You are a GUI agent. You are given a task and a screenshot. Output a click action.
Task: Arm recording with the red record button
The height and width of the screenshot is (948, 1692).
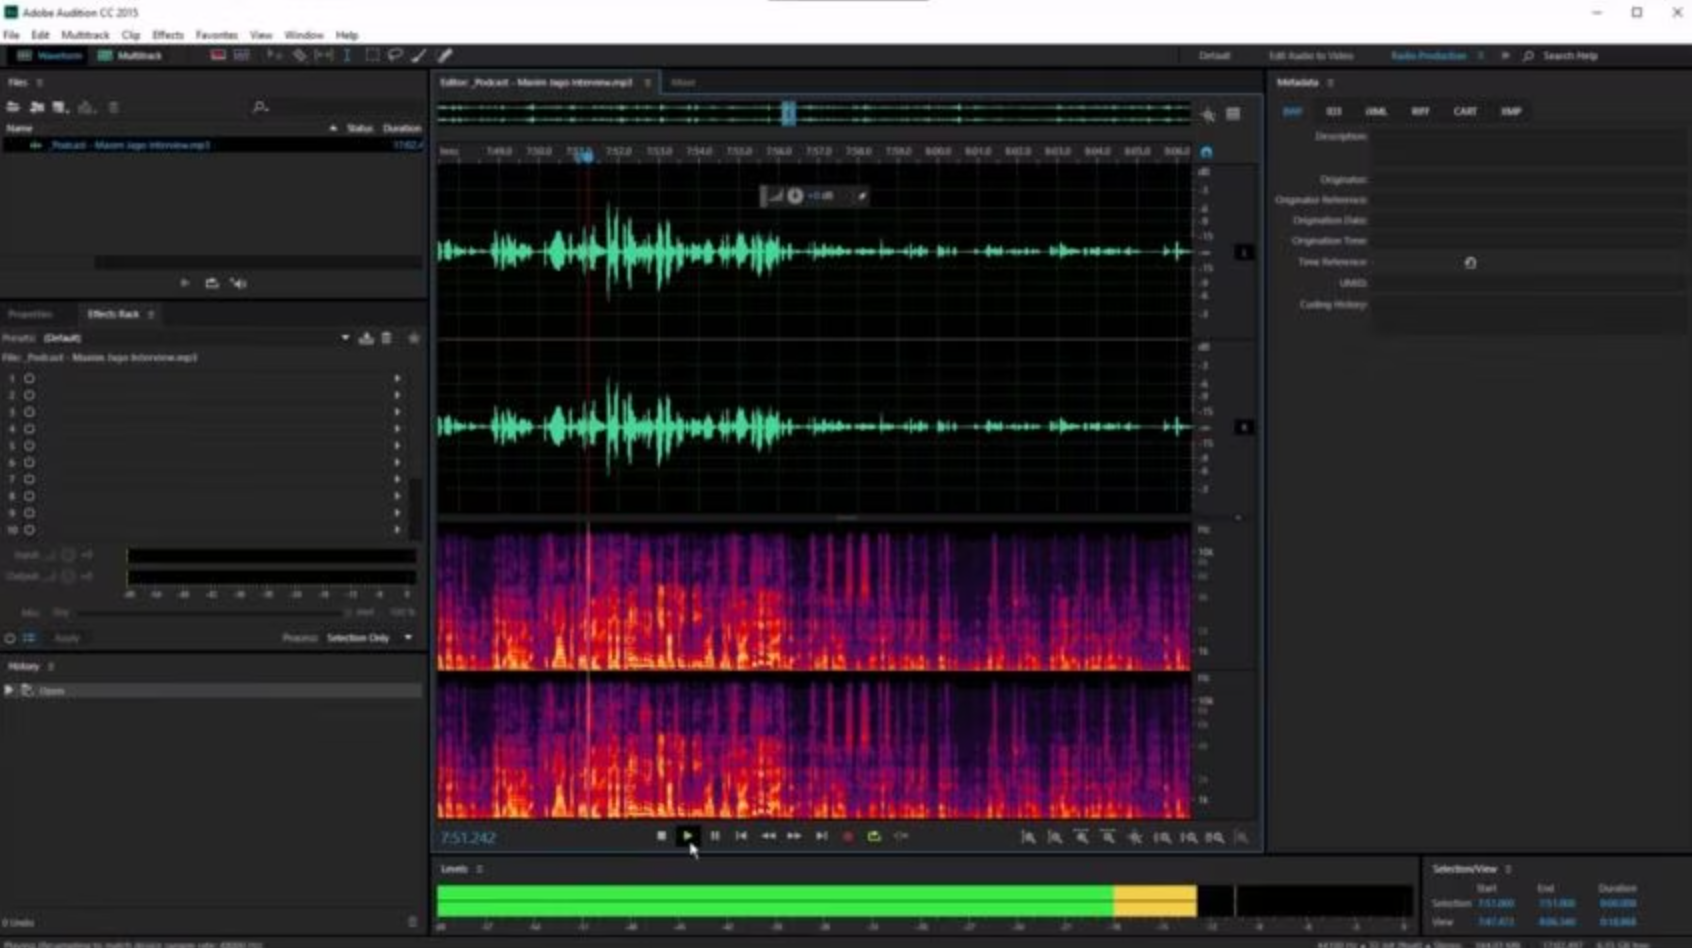[x=846, y=838]
